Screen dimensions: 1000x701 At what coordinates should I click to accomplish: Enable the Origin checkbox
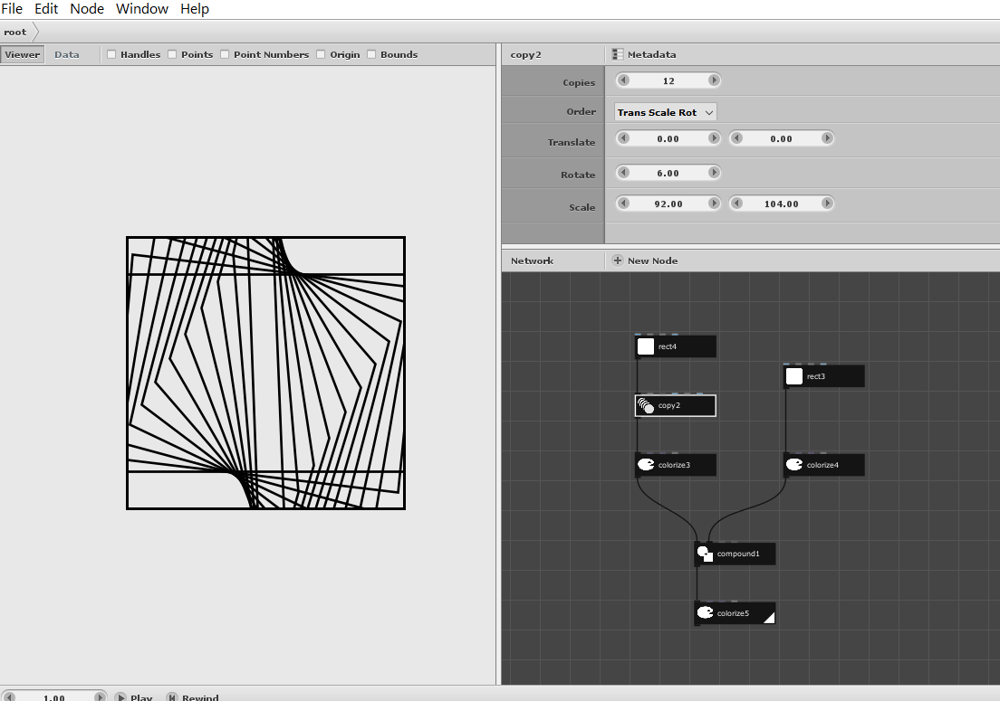point(321,54)
